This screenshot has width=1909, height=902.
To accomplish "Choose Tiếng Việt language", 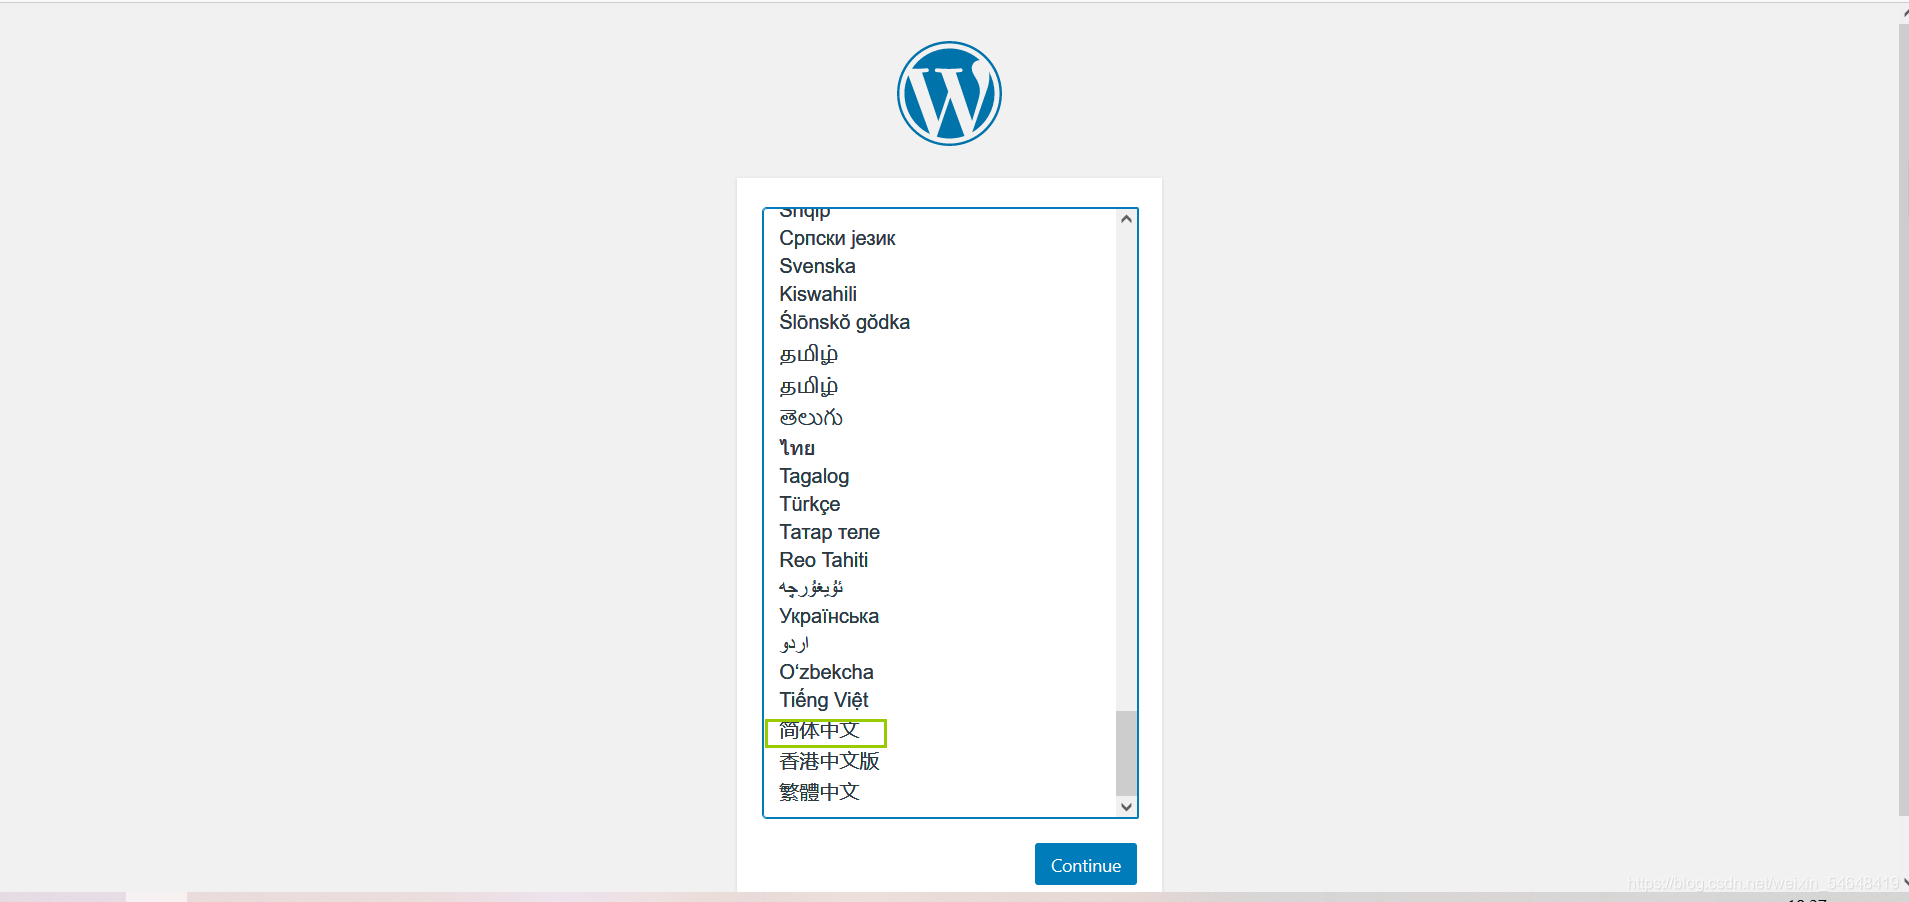I will (x=823, y=700).
